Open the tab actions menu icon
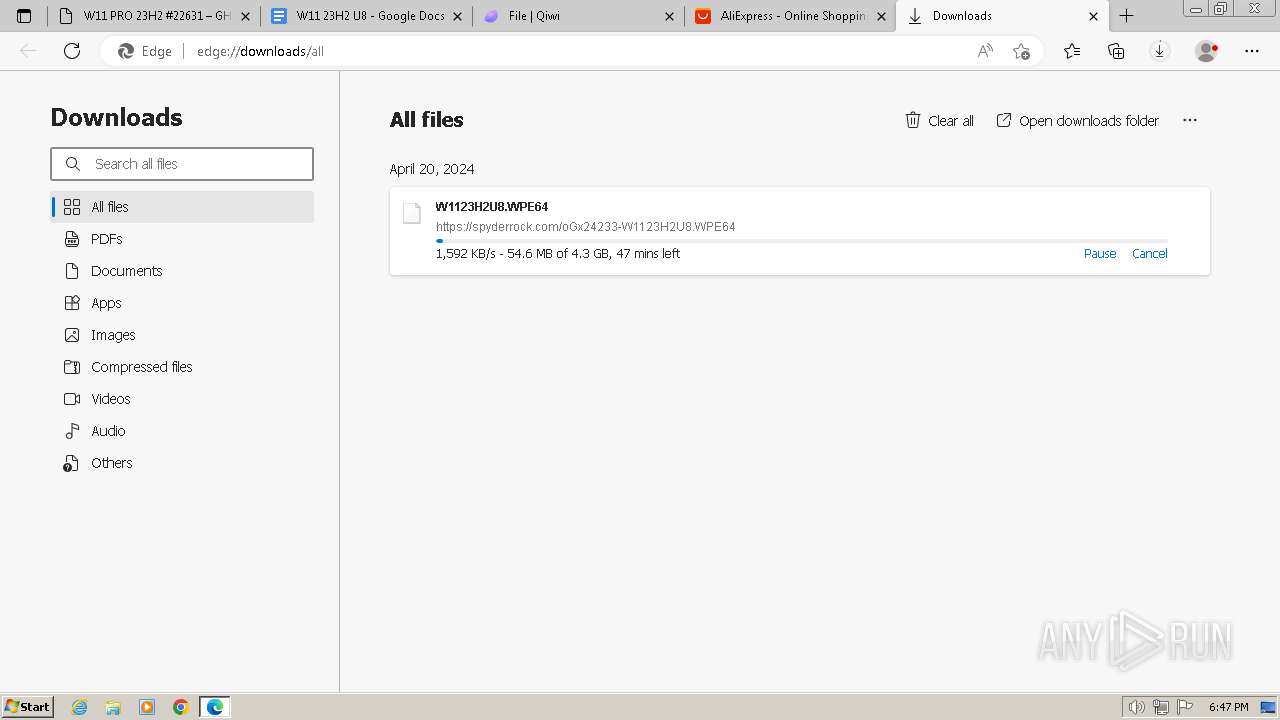Viewport: 1280px width, 720px height. pos(24,16)
